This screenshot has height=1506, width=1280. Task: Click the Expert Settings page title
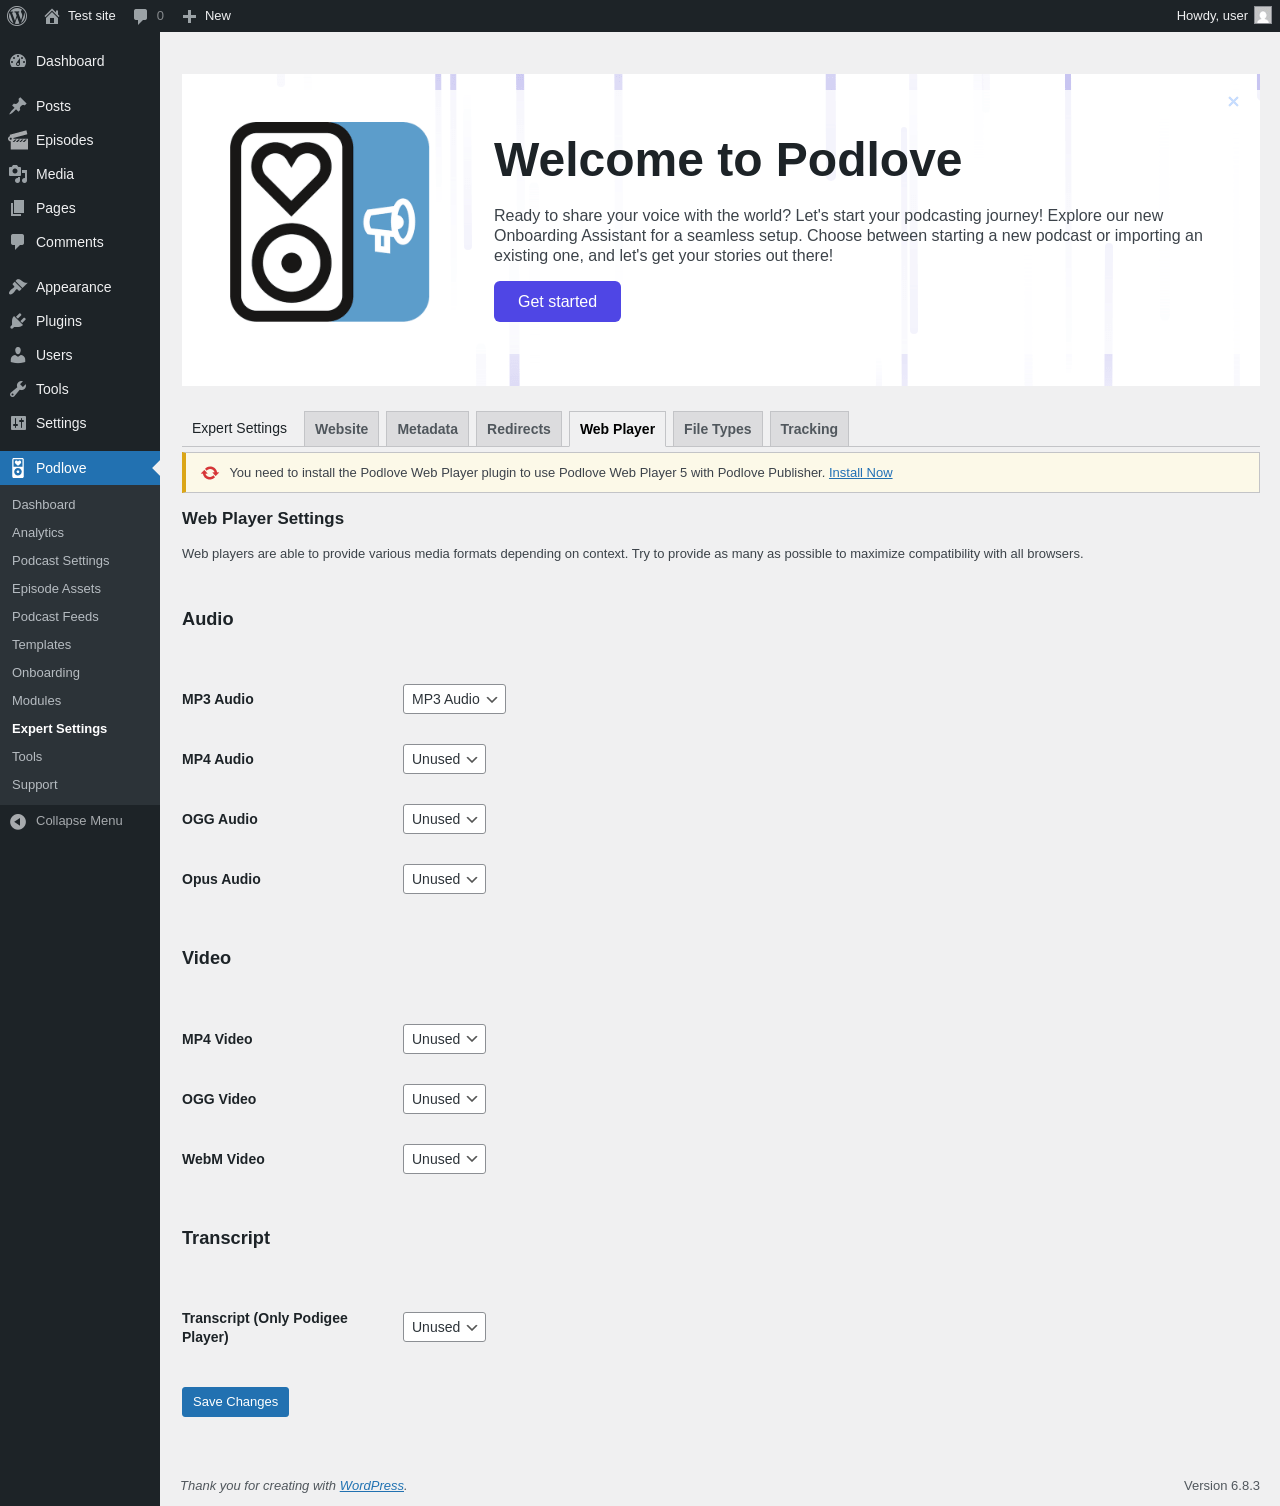(x=239, y=428)
